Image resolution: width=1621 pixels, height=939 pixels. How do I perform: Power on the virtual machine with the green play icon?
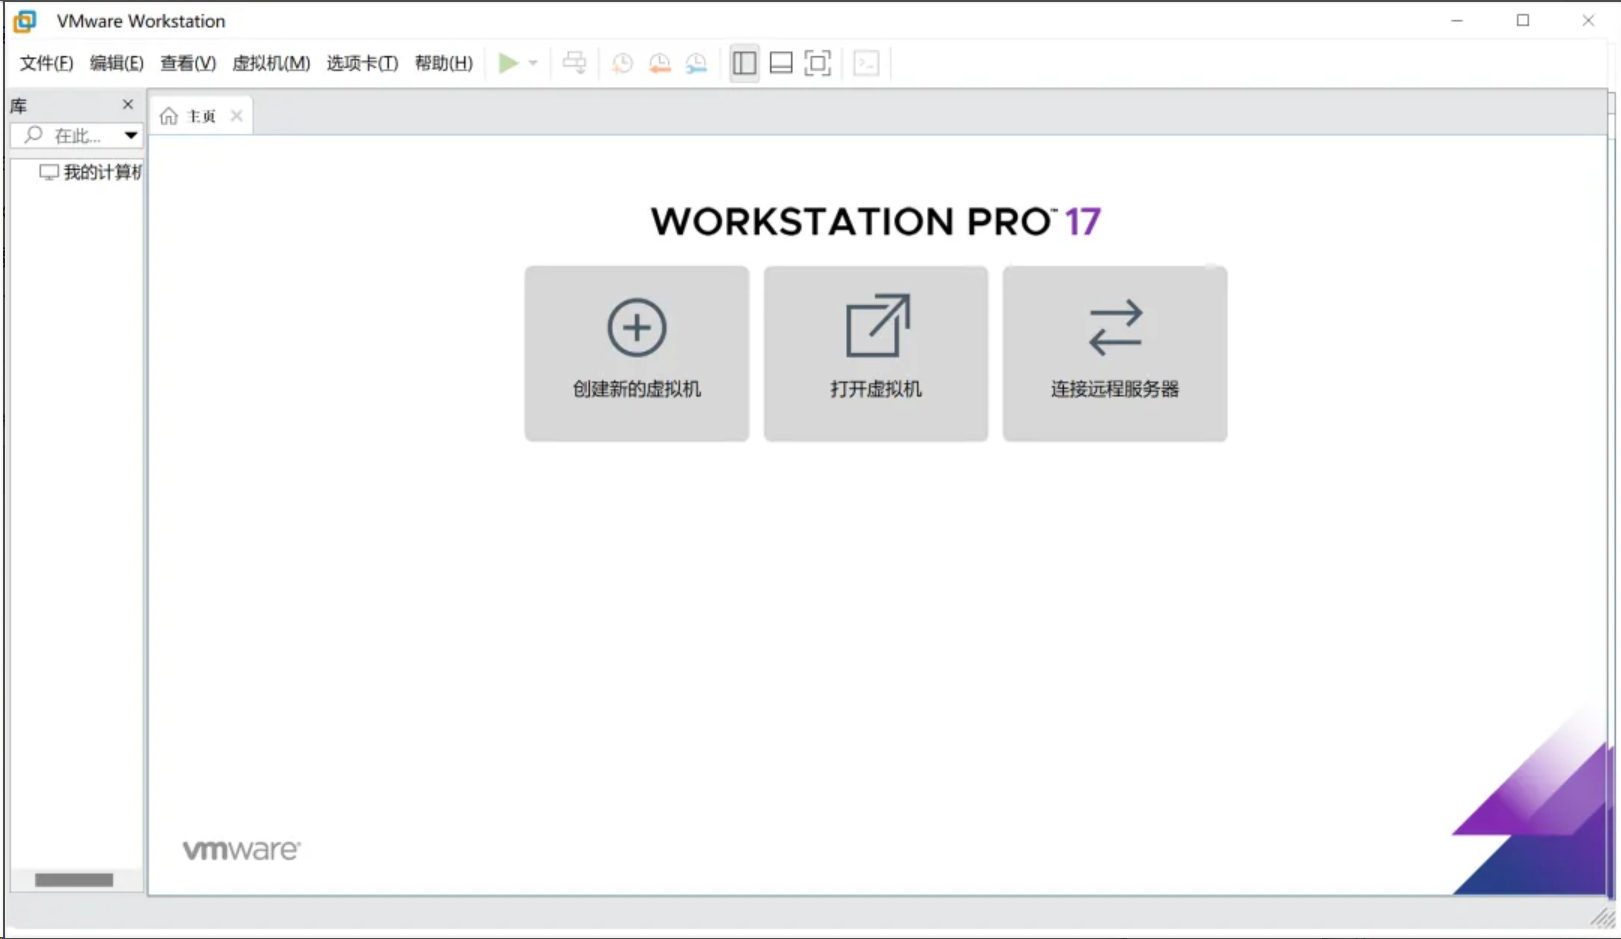tap(506, 62)
